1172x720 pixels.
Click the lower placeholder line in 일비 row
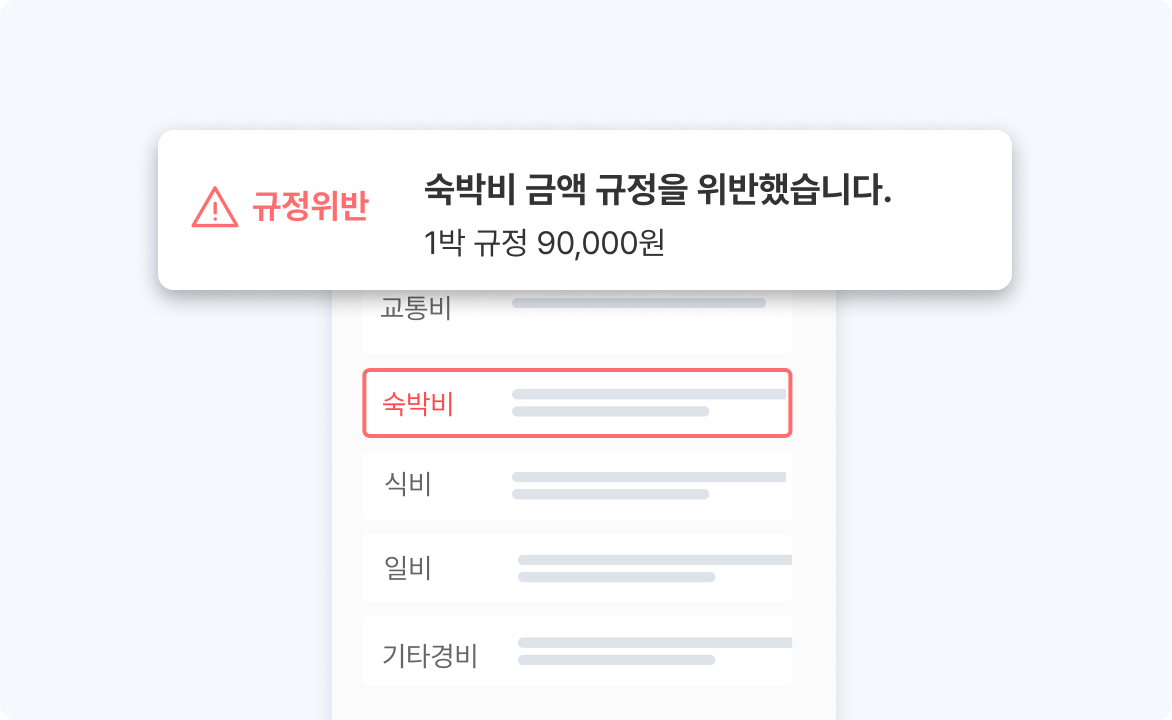pyautogui.click(x=616, y=577)
